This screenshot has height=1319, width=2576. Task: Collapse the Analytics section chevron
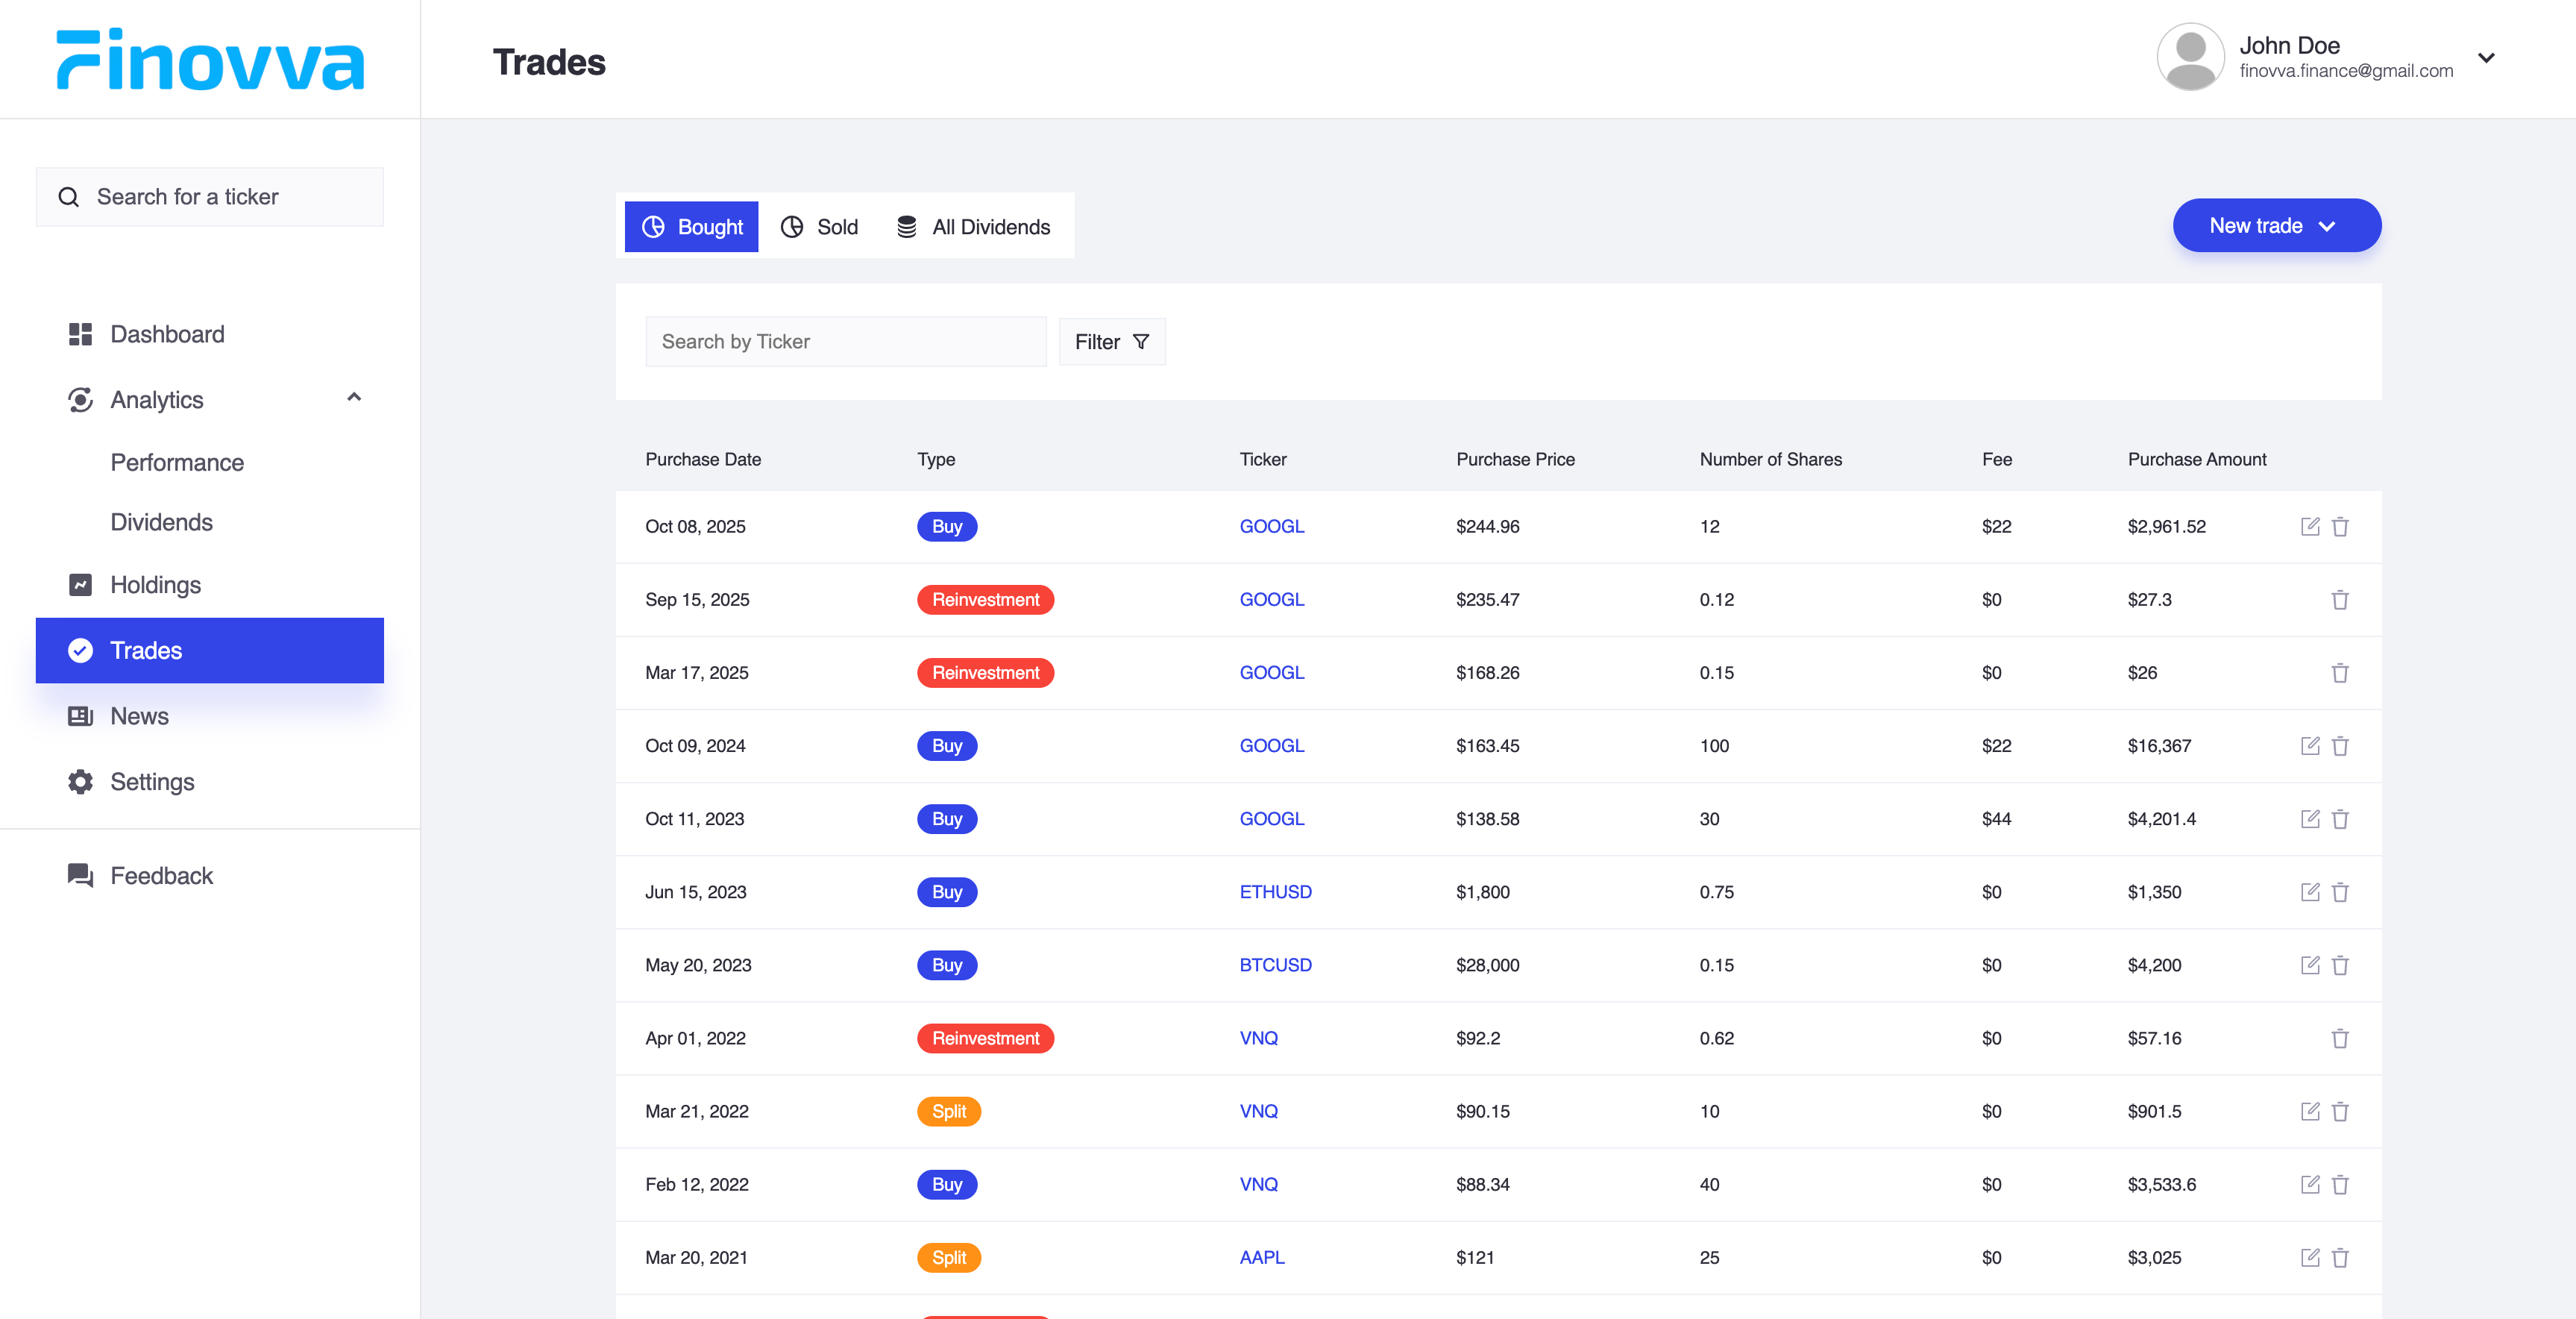pos(354,398)
